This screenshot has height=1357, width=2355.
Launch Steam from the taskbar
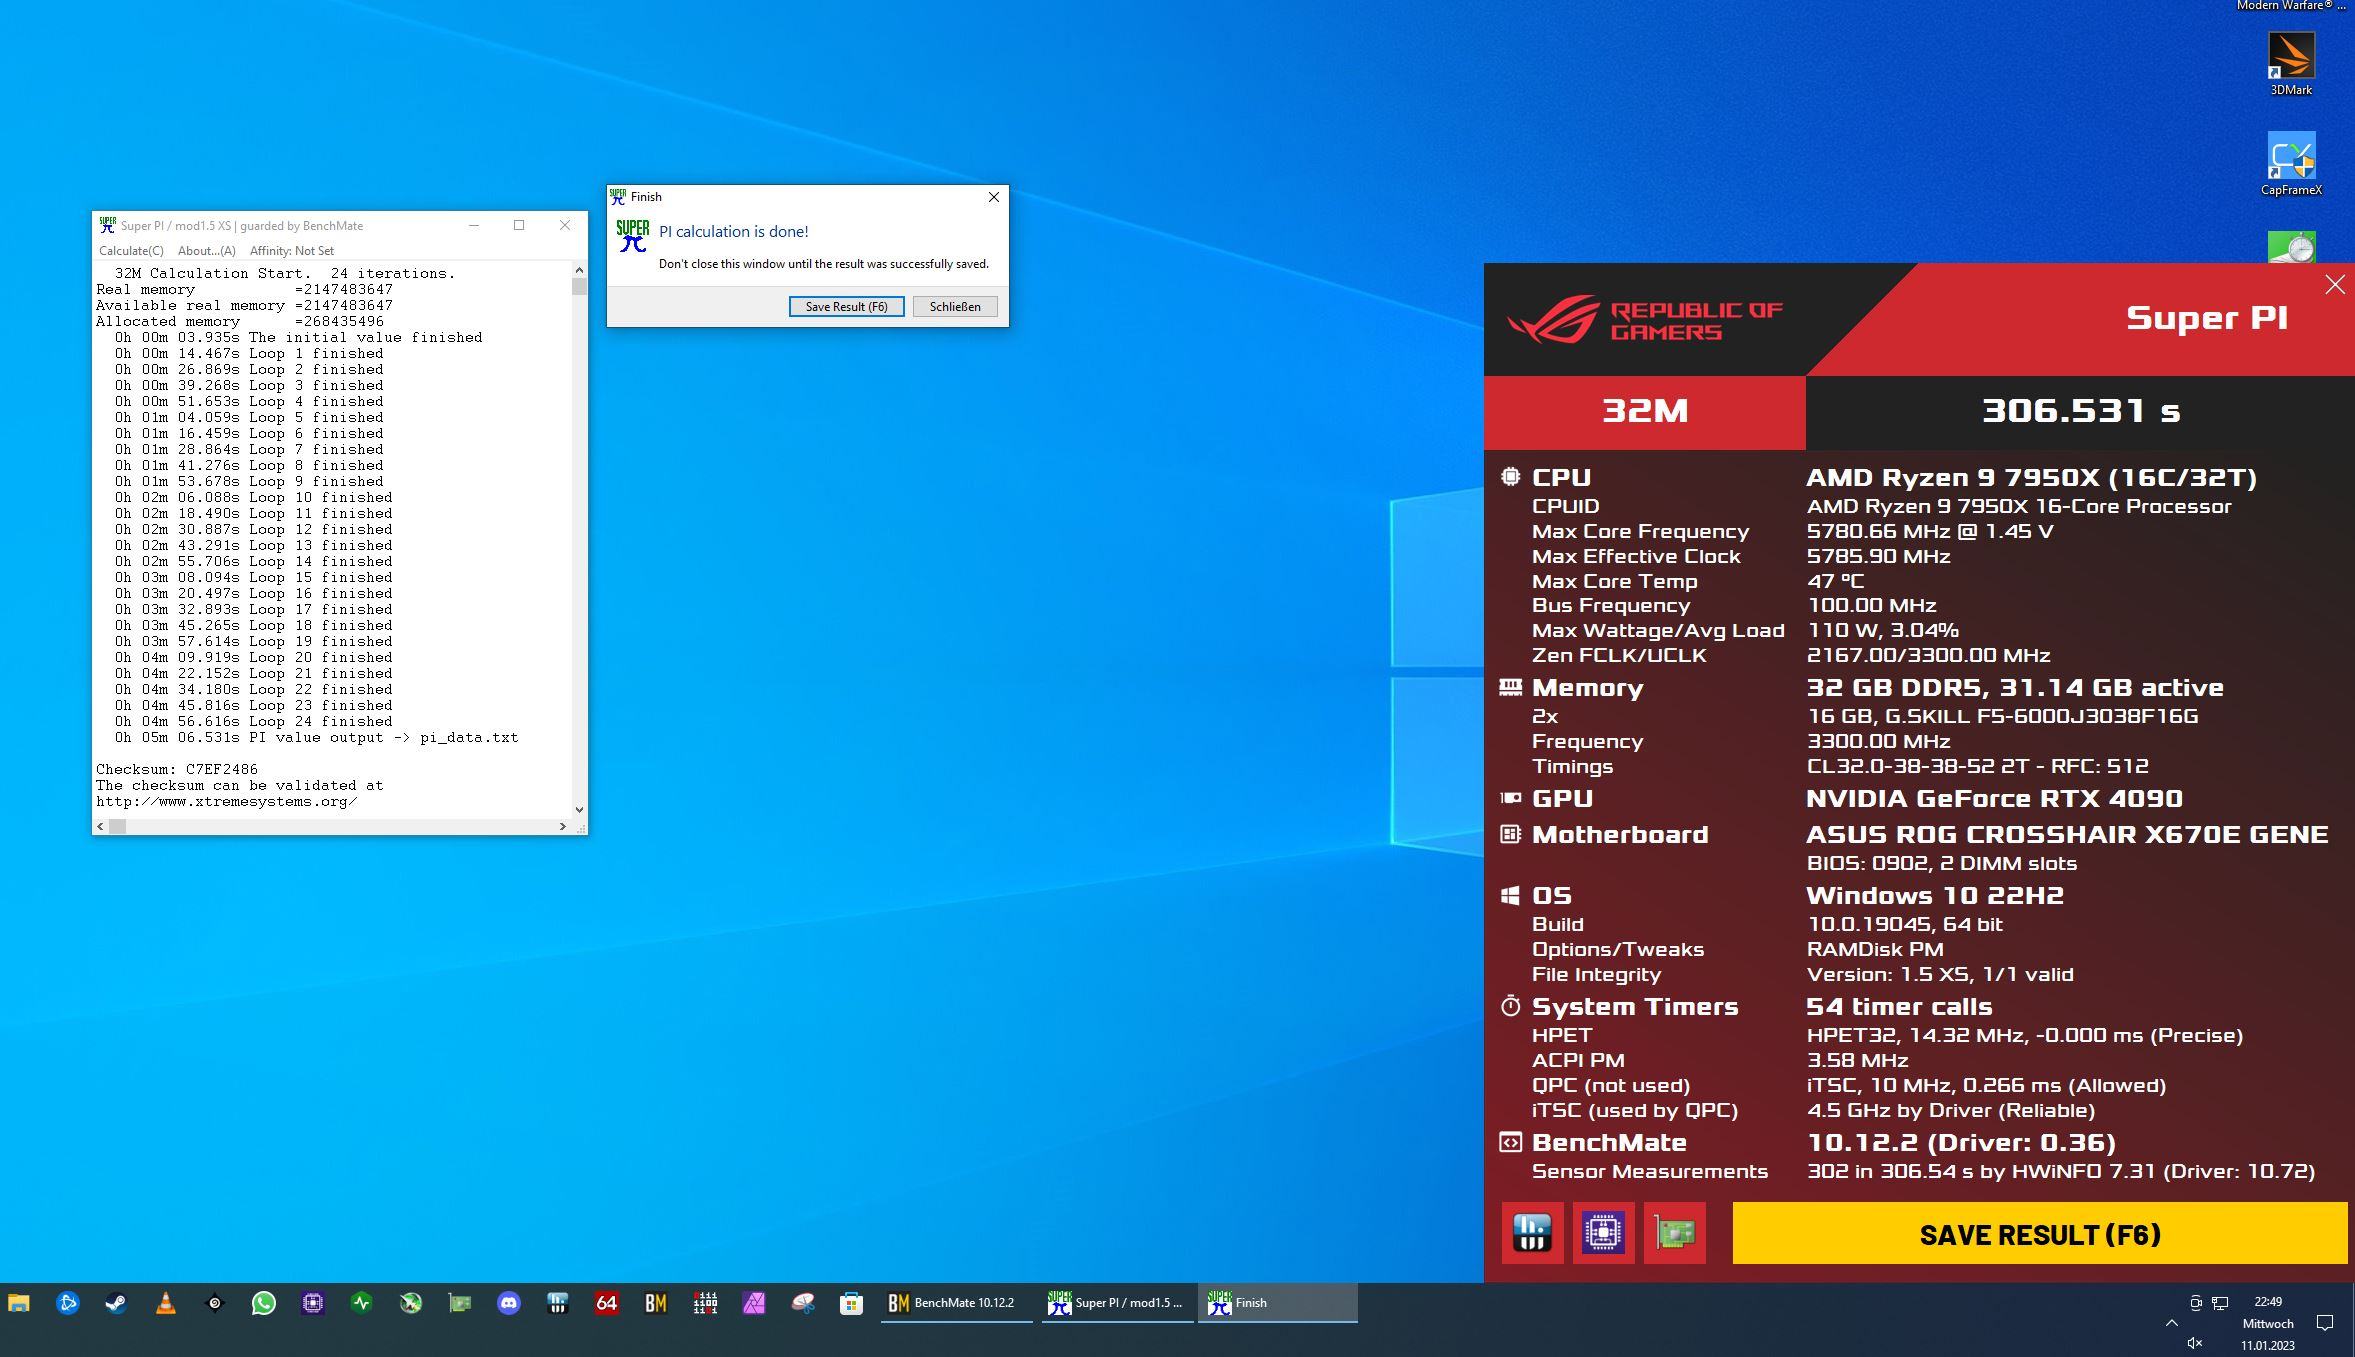click(x=116, y=1303)
